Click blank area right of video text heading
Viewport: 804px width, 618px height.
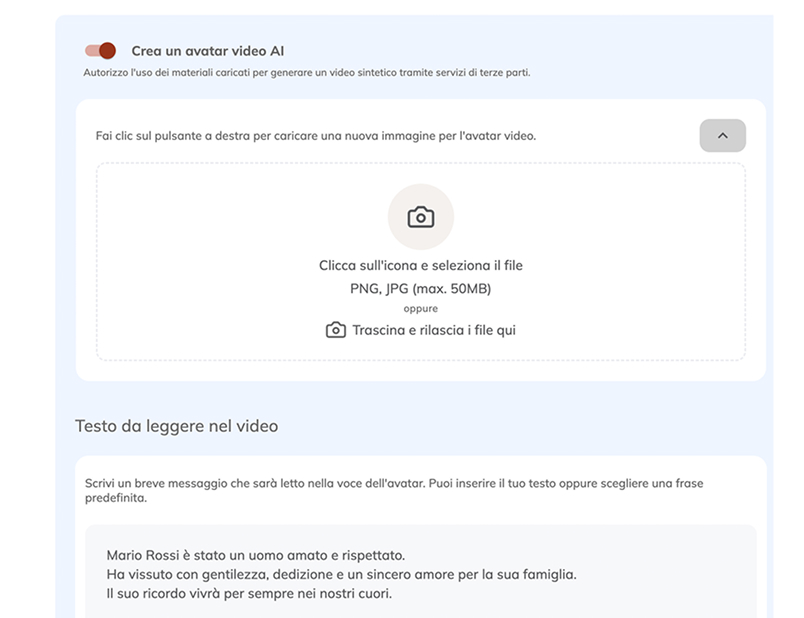(x=520, y=426)
